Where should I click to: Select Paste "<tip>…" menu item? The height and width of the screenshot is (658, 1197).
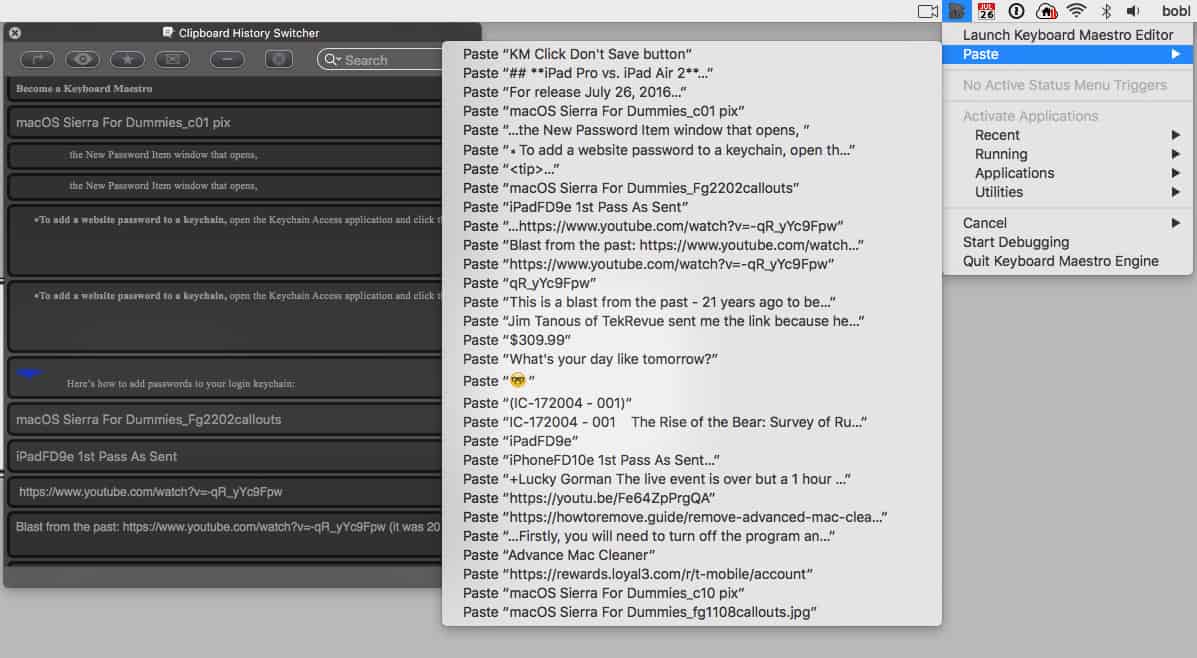tap(691, 169)
